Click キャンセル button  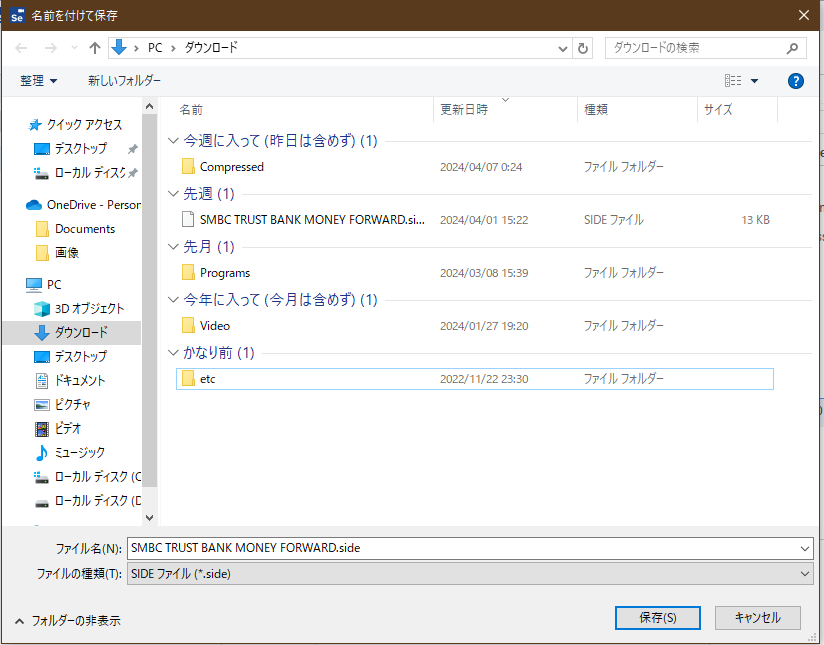757,618
